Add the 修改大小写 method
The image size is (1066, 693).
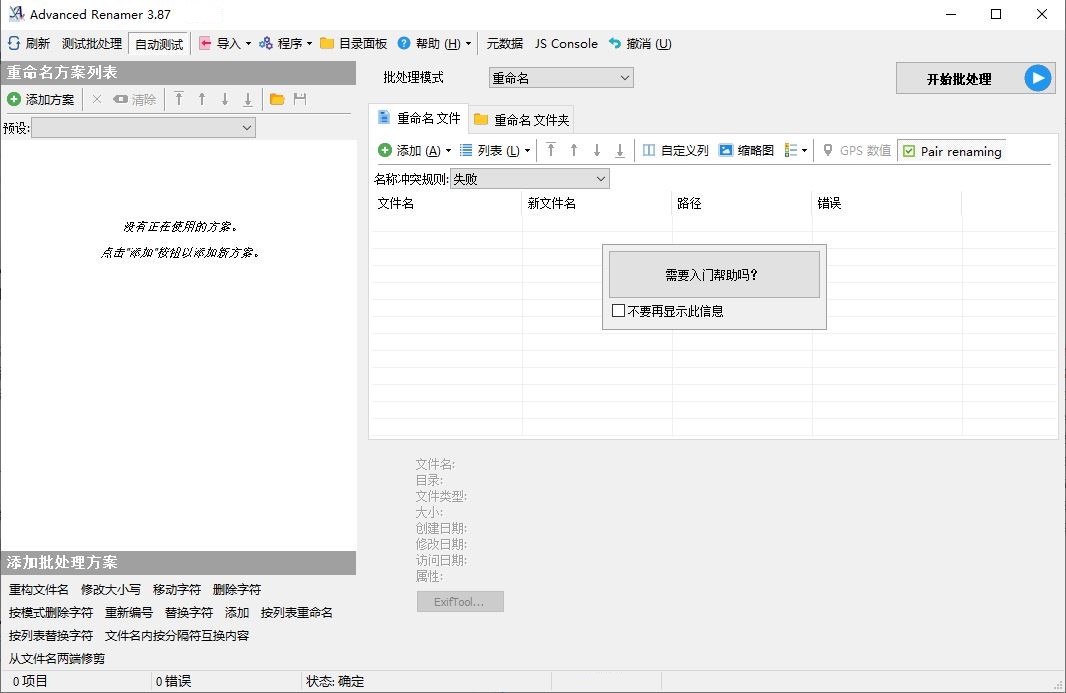point(111,590)
